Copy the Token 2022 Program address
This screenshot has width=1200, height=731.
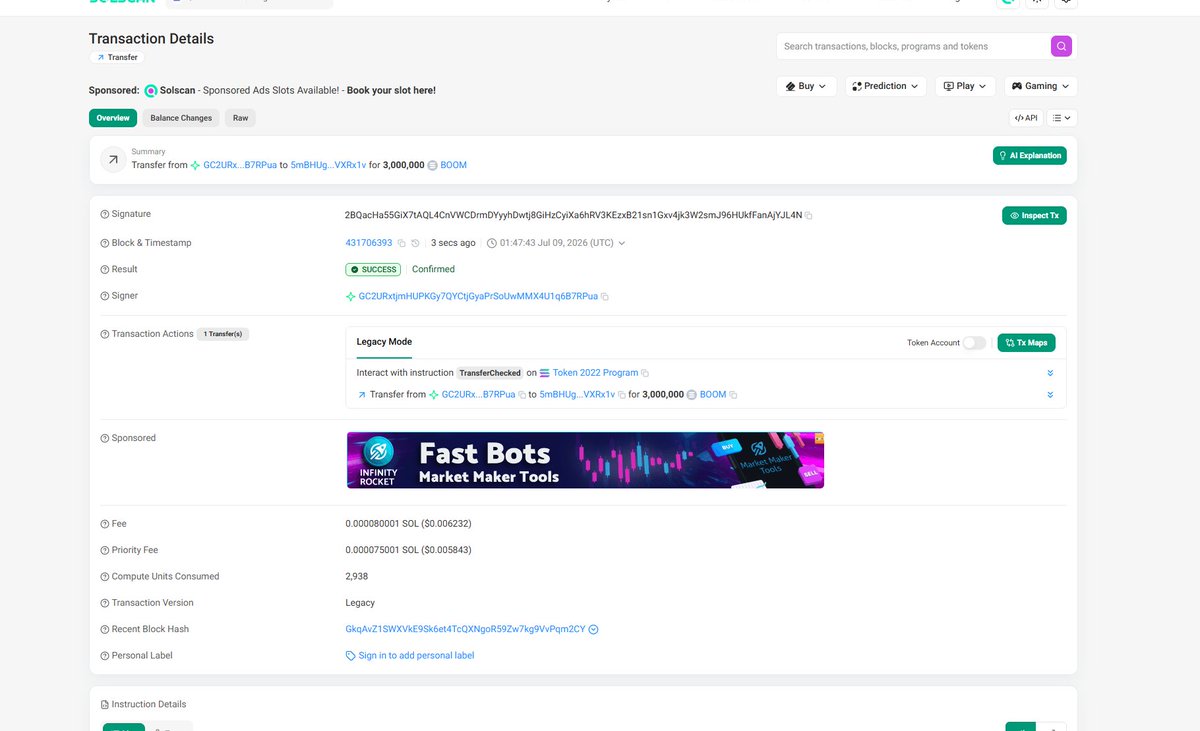pyautogui.click(x=645, y=373)
